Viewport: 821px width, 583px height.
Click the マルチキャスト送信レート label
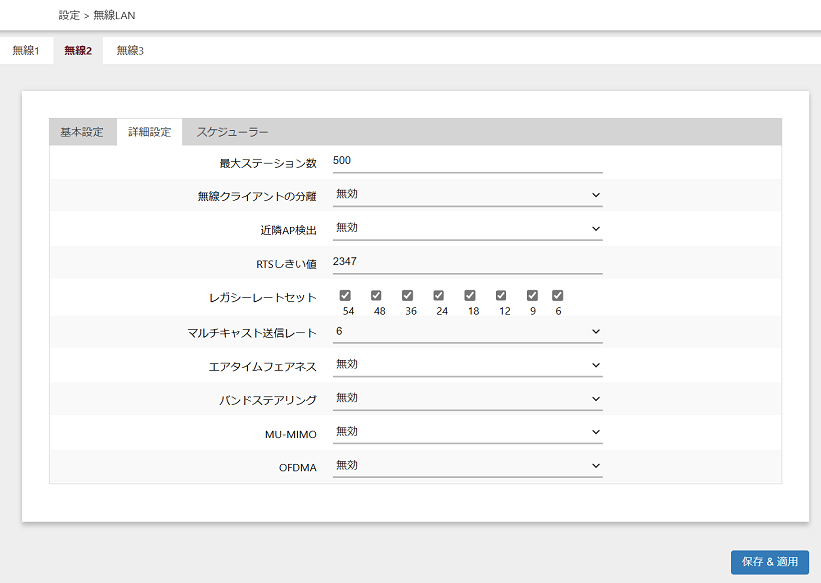pyautogui.click(x=252, y=333)
